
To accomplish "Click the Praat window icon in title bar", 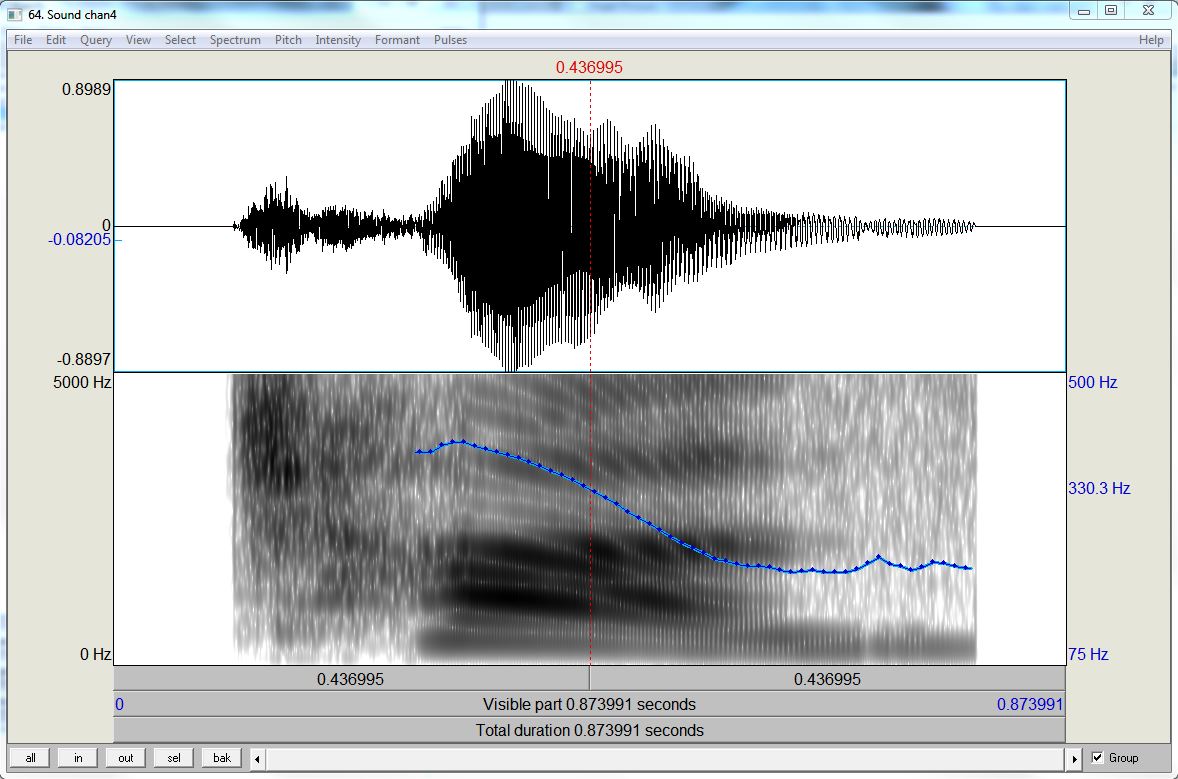I will point(15,14).
